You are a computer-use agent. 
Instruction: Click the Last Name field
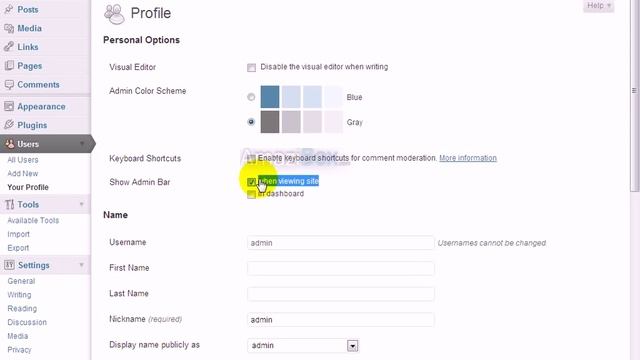(340, 294)
